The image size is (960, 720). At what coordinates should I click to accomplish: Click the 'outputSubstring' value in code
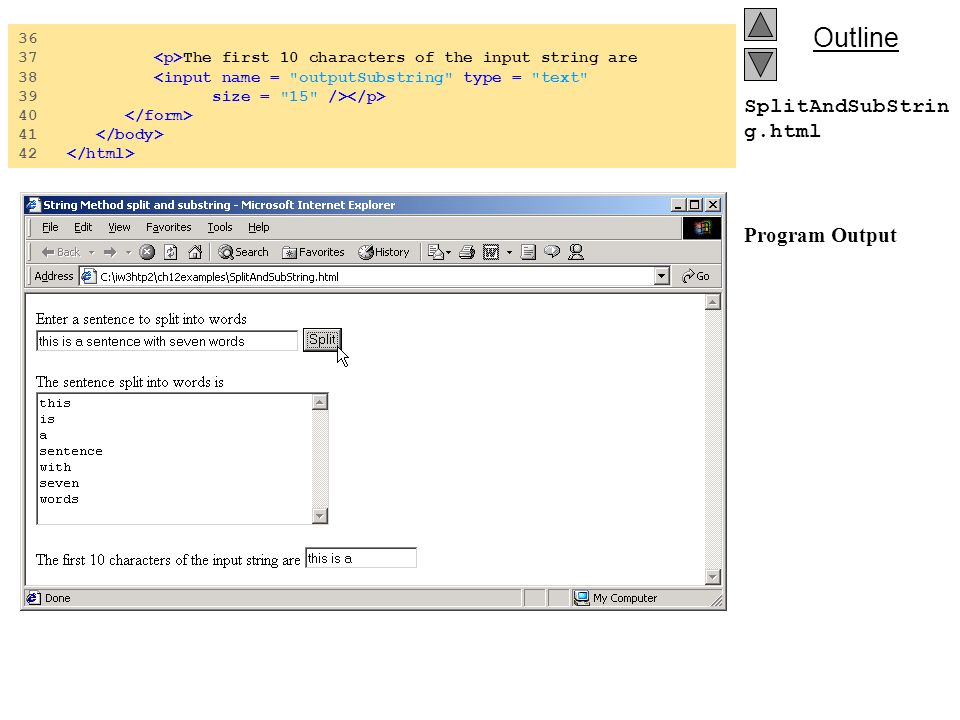(371, 77)
